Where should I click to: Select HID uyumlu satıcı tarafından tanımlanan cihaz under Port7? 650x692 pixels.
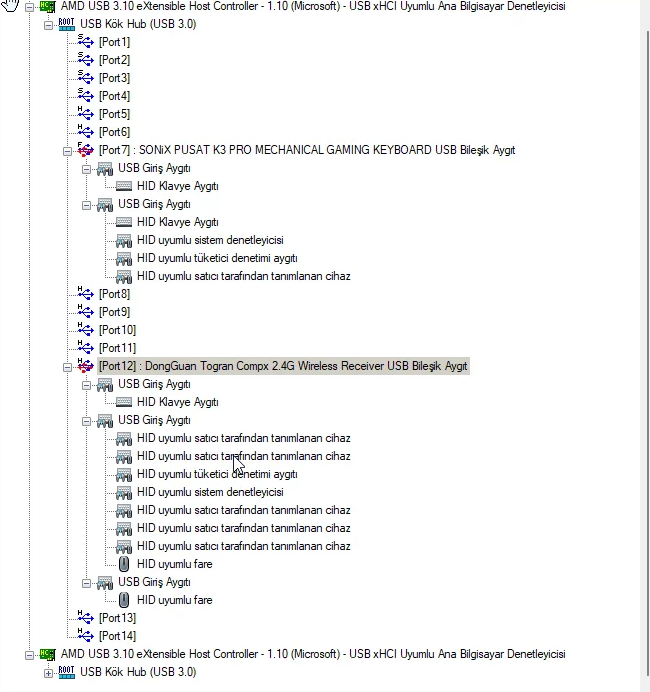coord(244,276)
